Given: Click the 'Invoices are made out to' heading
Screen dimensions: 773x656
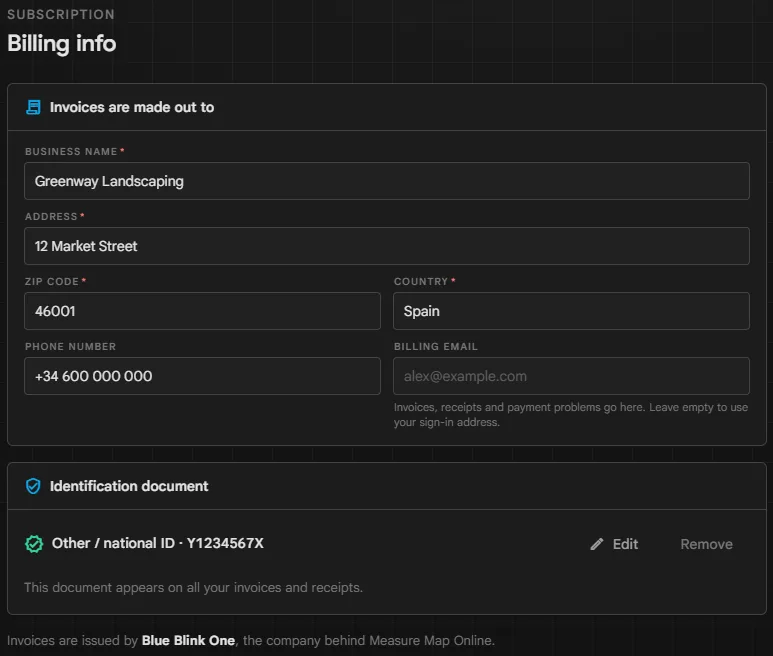Looking at the screenshot, I should pyautogui.click(x=132, y=107).
